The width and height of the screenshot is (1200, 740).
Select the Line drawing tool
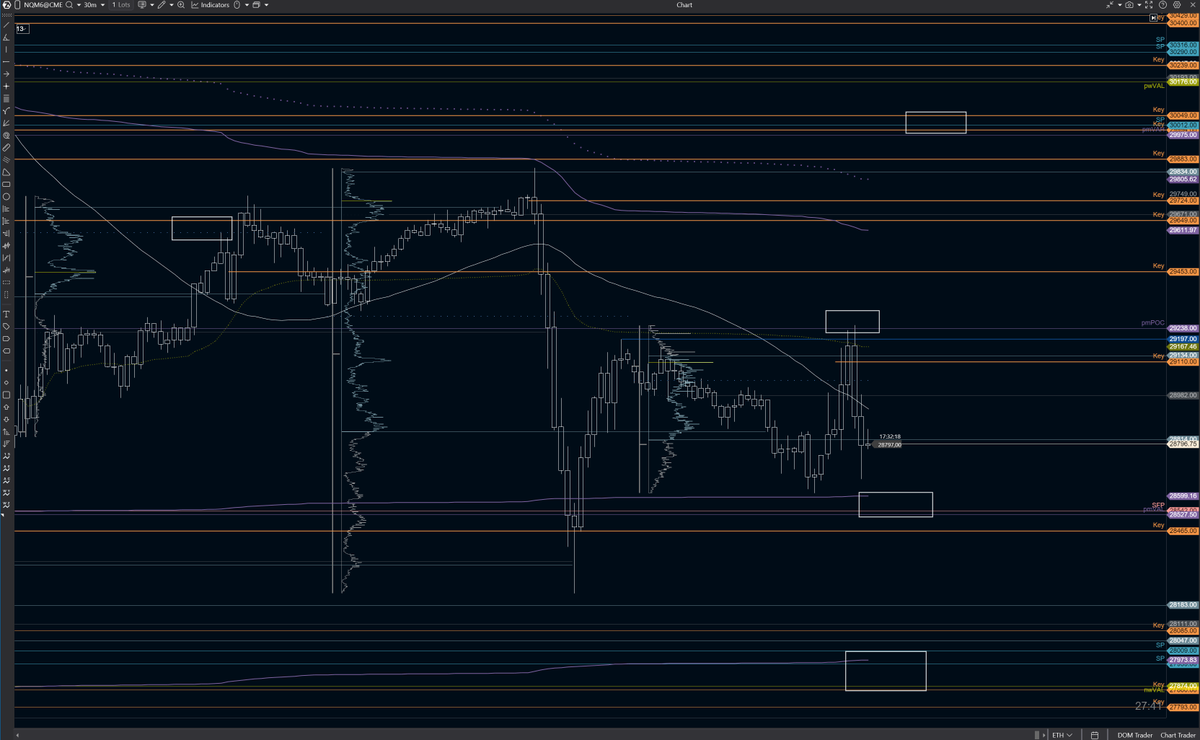(x=7, y=25)
